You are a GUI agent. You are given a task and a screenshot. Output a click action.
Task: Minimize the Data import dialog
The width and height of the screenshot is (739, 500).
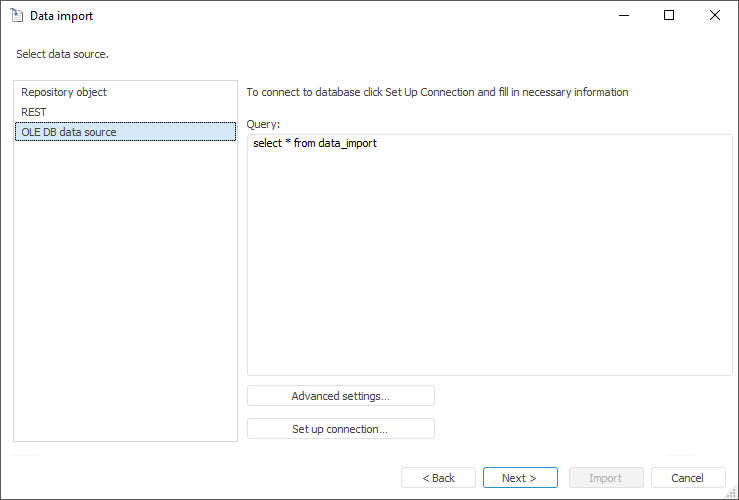coord(623,16)
